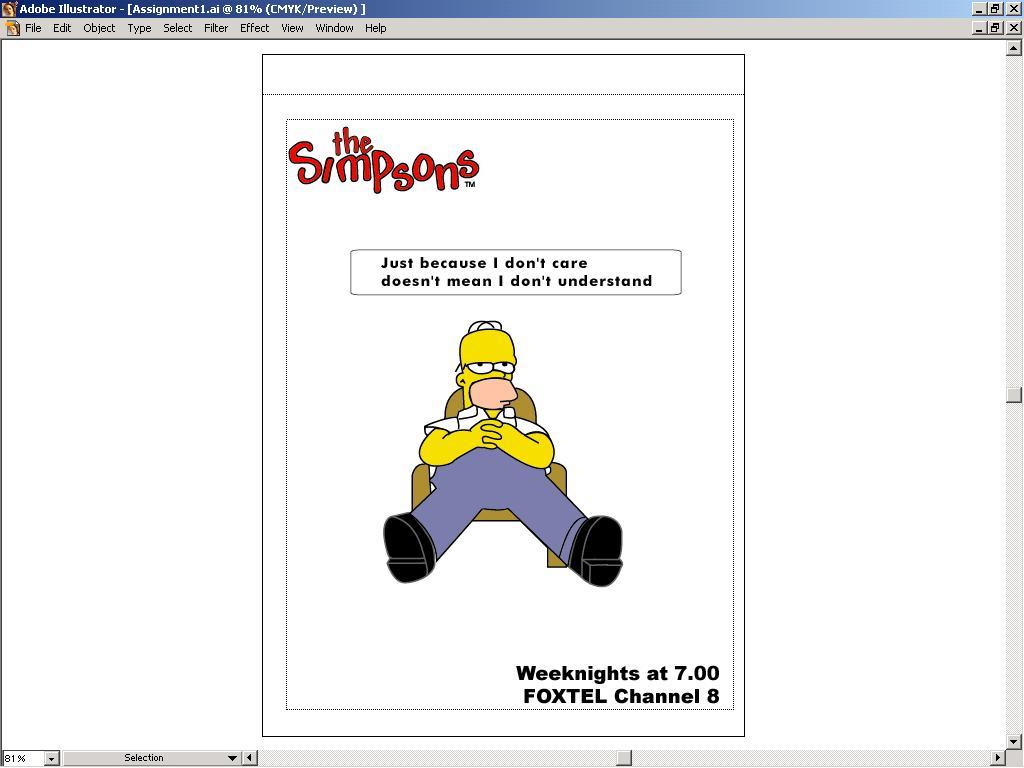Close the Assignment1.ai document window
The width and height of the screenshot is (1024, 768).
1014,28
